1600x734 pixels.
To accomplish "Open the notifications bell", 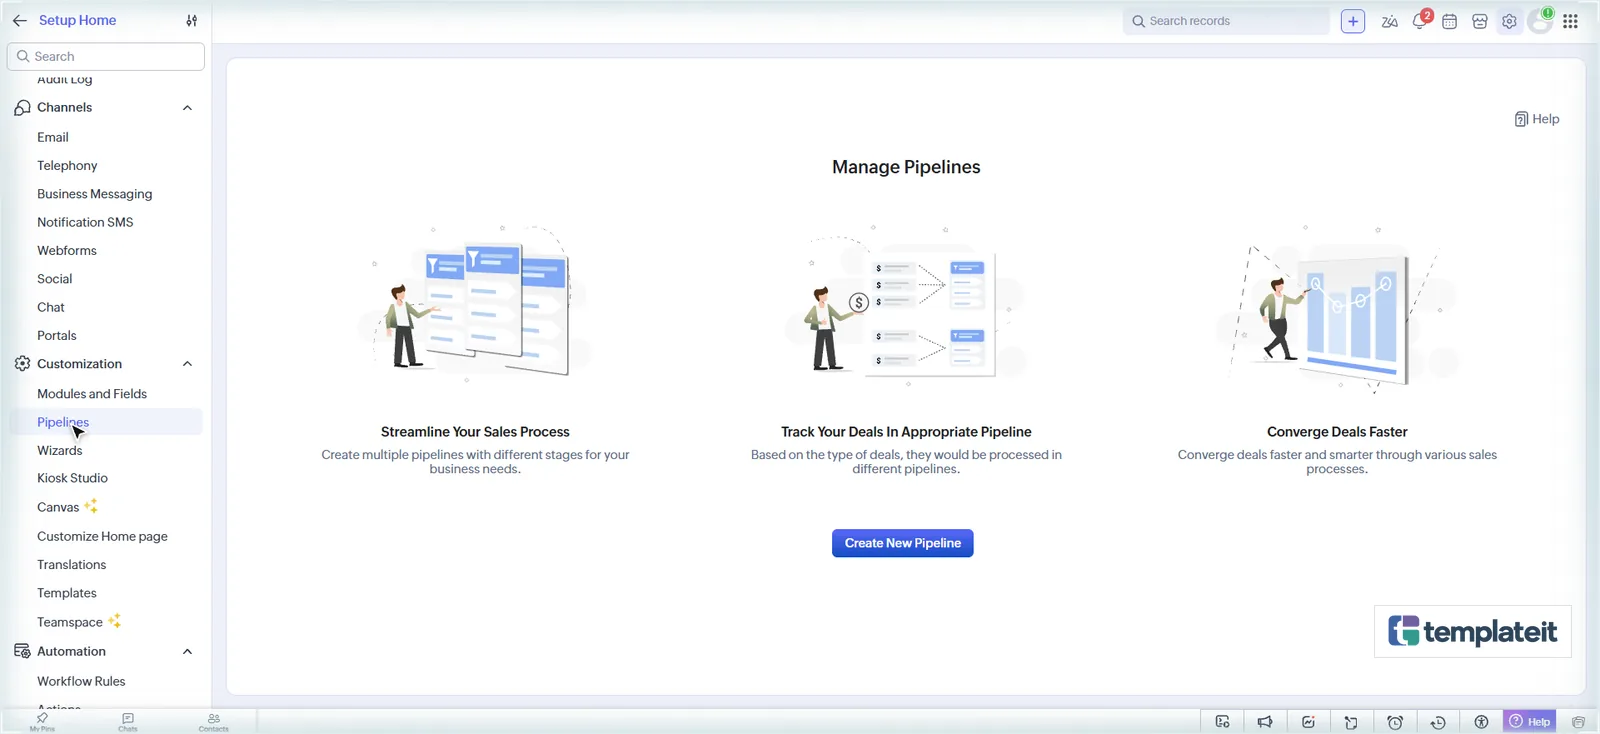I will tap(1420, 21).
